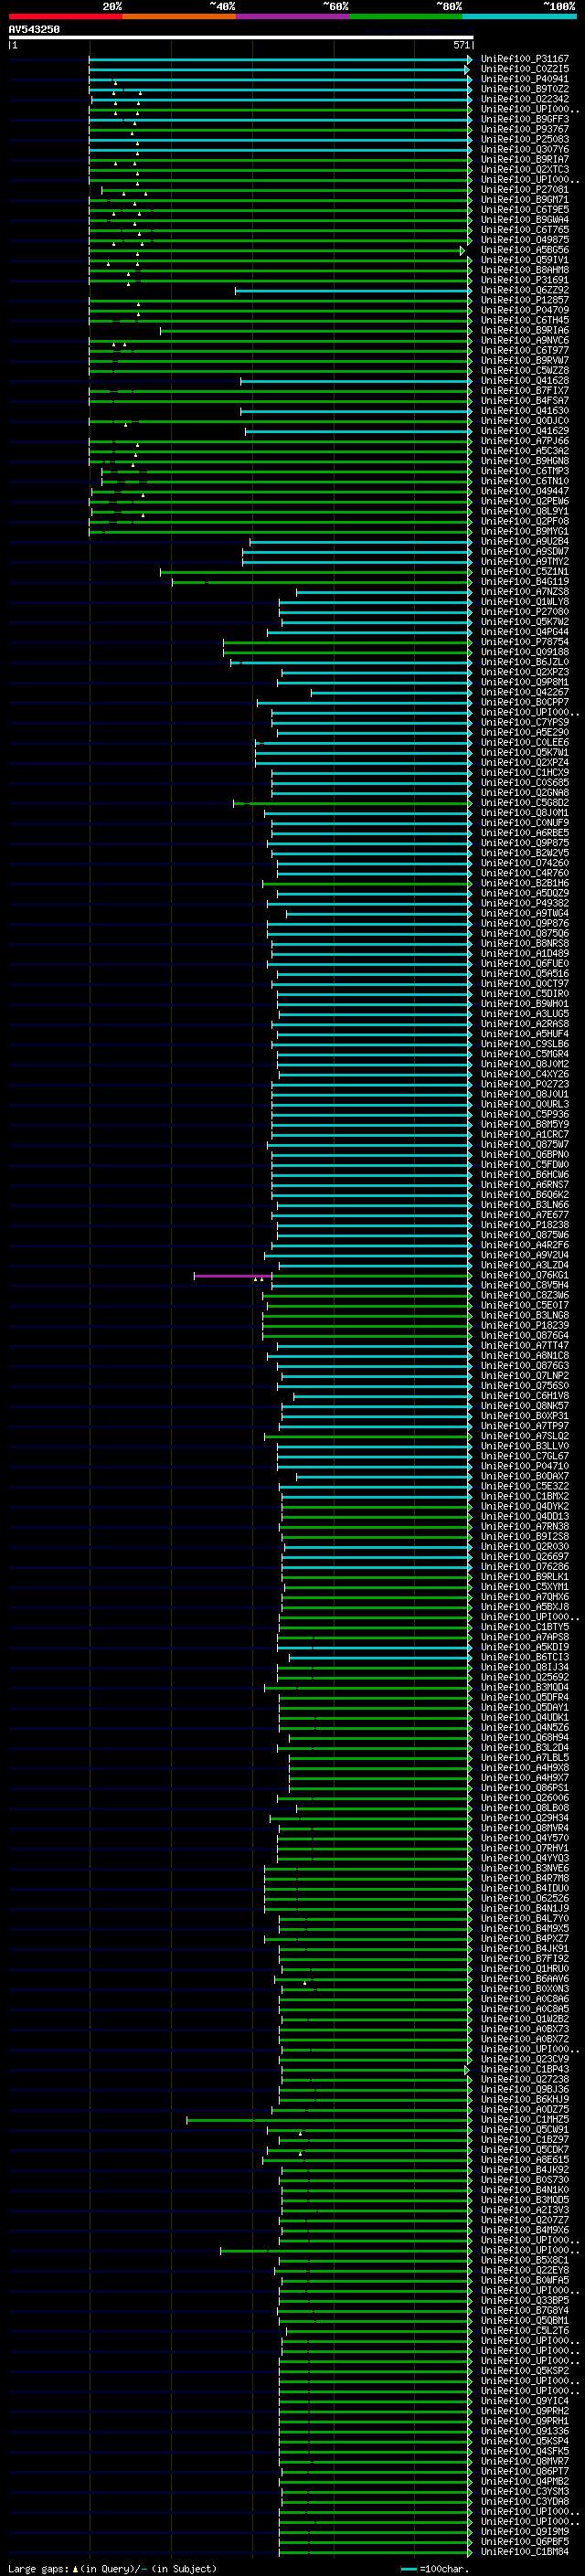Image resolution: width=585 pixels, height=2576 pixels.
Task: Click the cyan alignment bar for UniRef100_P31167
Action: (279, 60)
